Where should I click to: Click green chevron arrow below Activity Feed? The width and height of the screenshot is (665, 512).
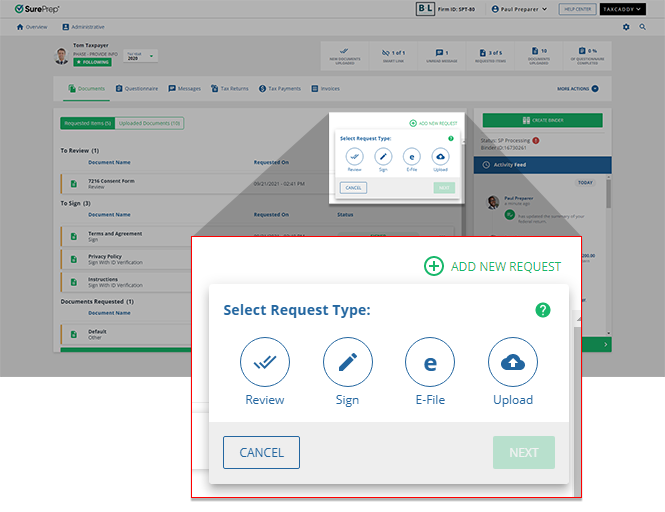point(605,344)
